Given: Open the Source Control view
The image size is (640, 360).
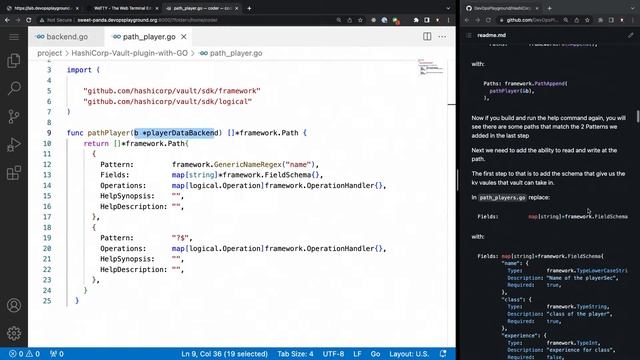Looking at the screenshot, I should pyautogui.click(x=14, y=117).
